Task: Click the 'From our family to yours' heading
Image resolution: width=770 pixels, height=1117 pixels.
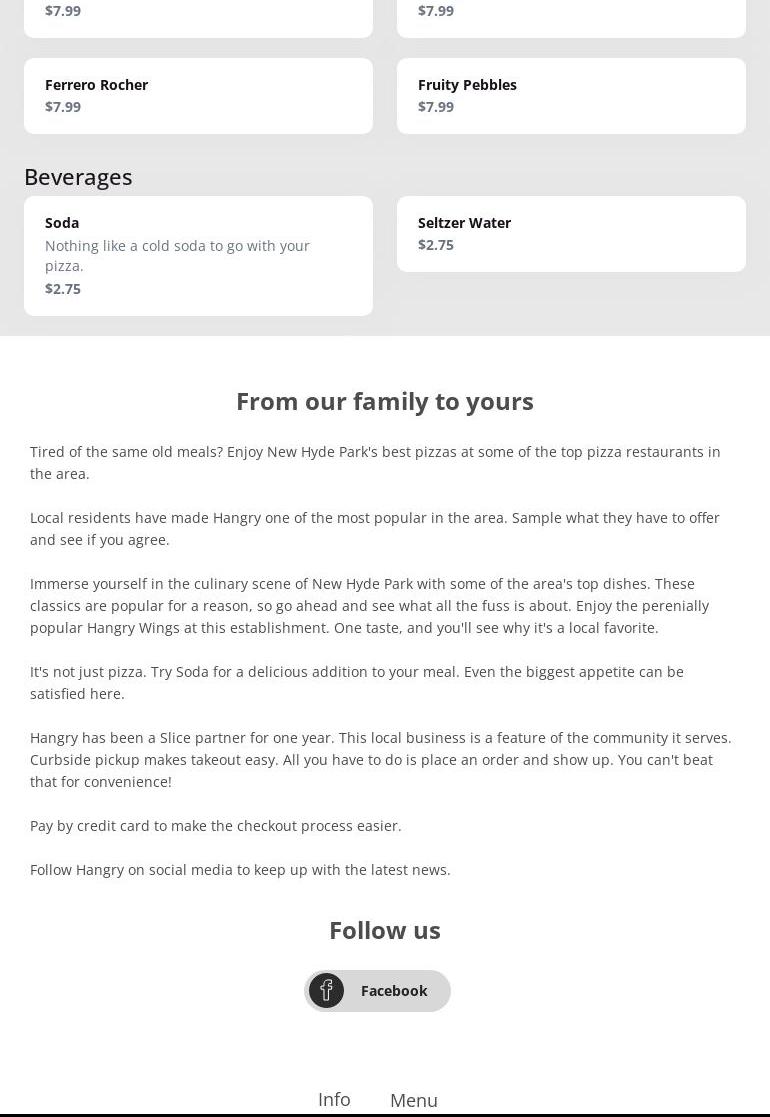Action: pos(385,401)
